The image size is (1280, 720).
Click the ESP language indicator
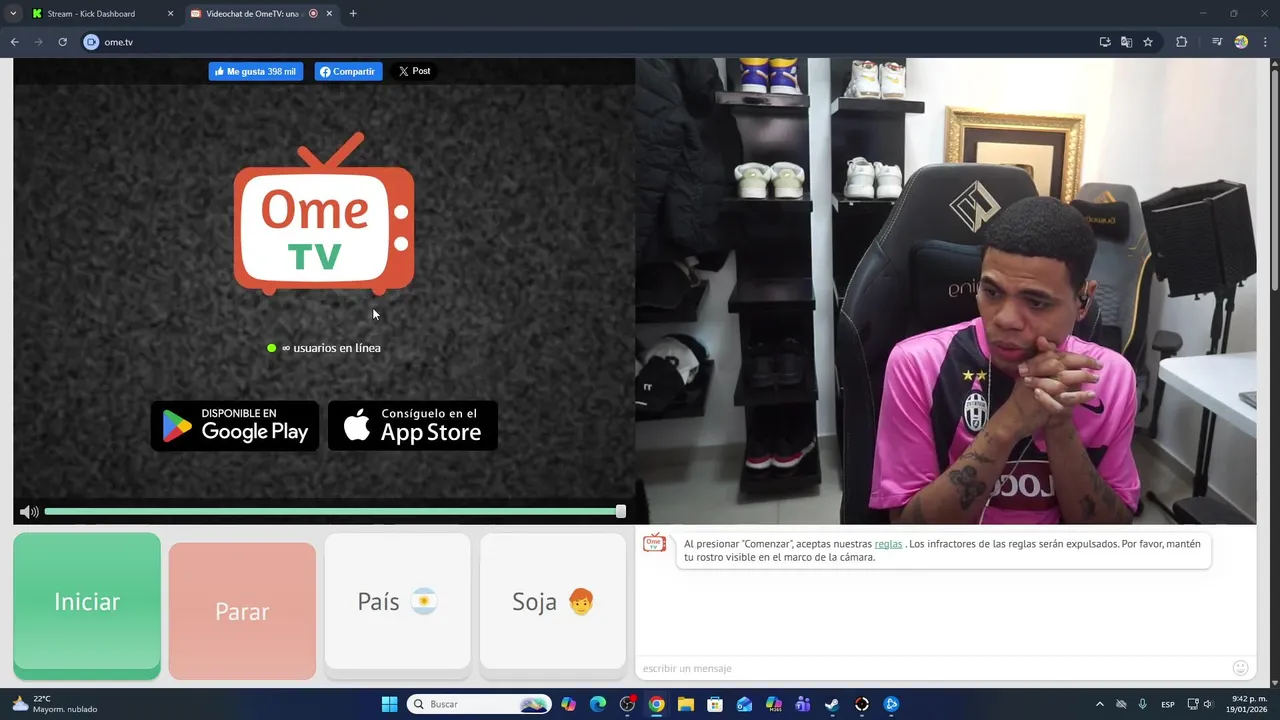coord(1168,704)
